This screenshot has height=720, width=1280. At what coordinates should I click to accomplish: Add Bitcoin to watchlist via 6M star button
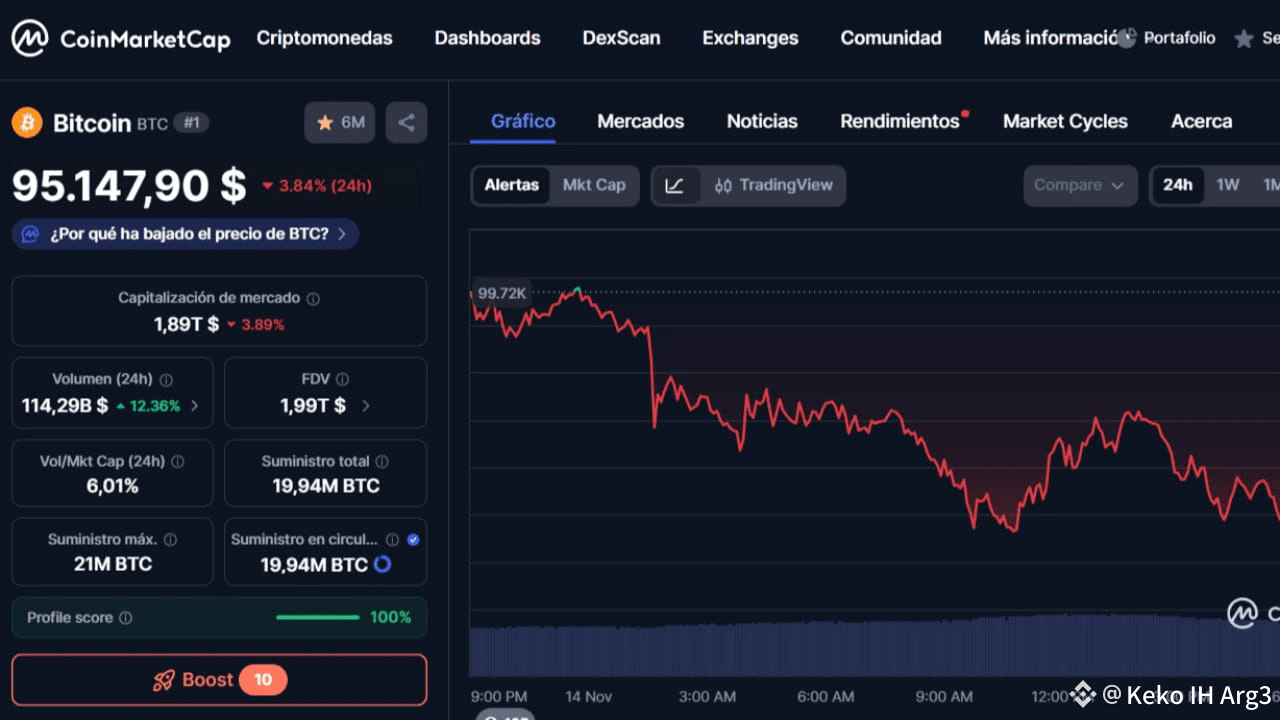(340, 123)
